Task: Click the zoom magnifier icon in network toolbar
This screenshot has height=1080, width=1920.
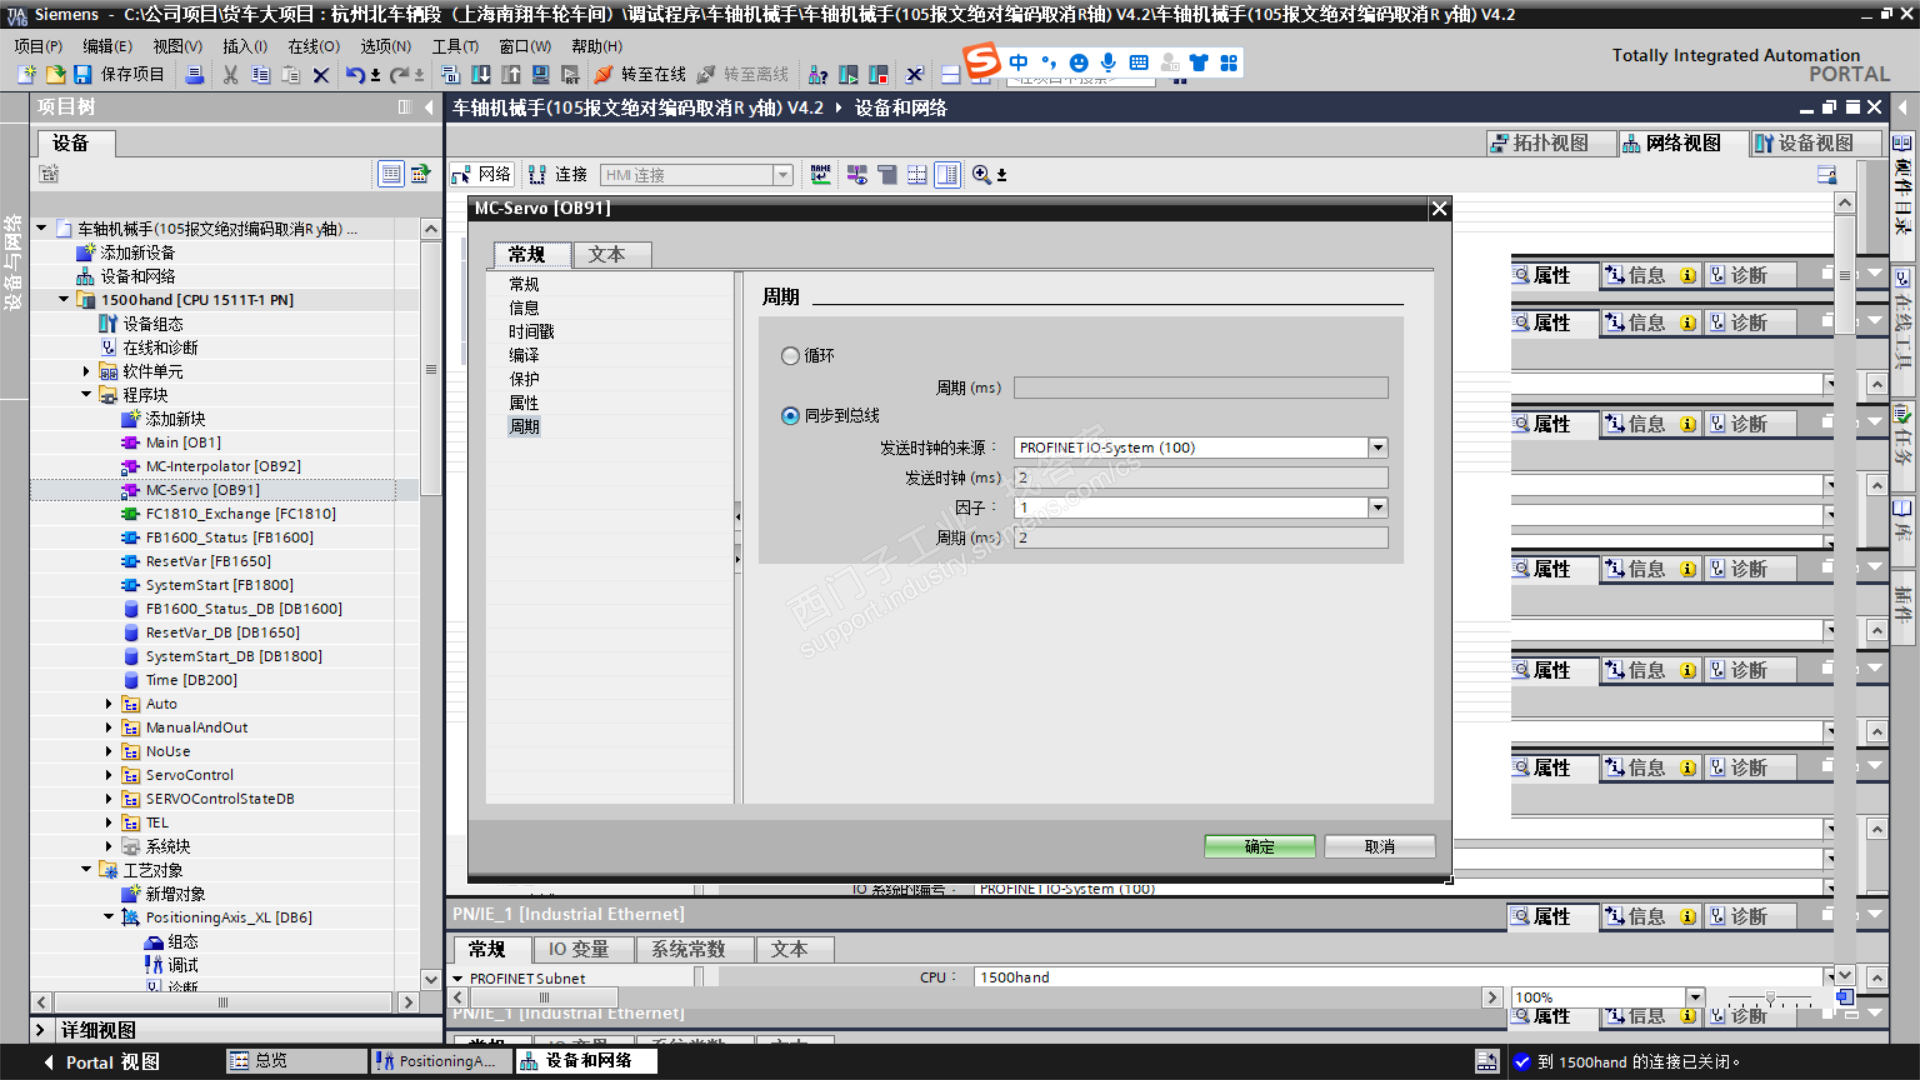Action: [982, 175]
